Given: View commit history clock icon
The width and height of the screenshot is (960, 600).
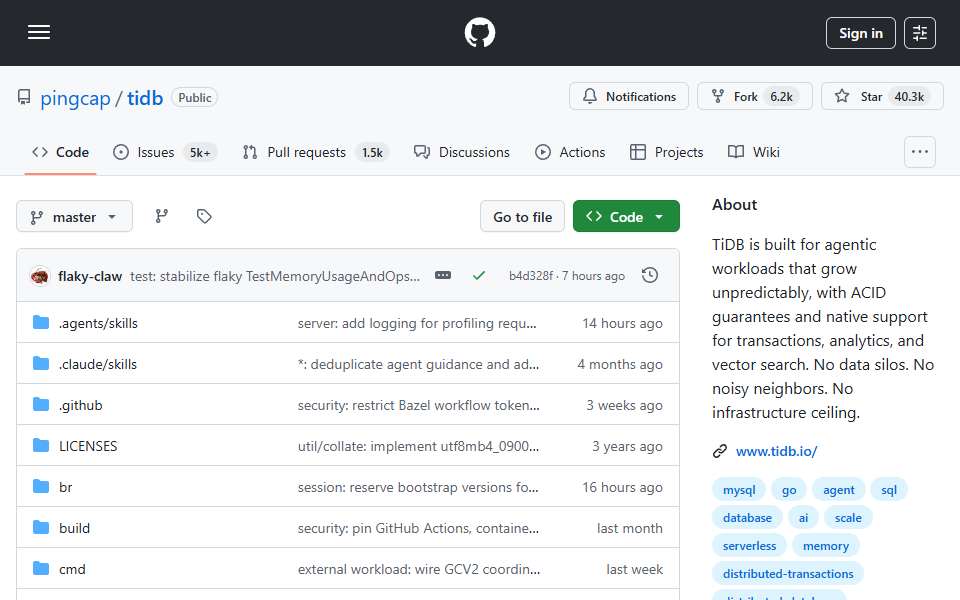Looking at the screenshot, I should pos(650,276).
